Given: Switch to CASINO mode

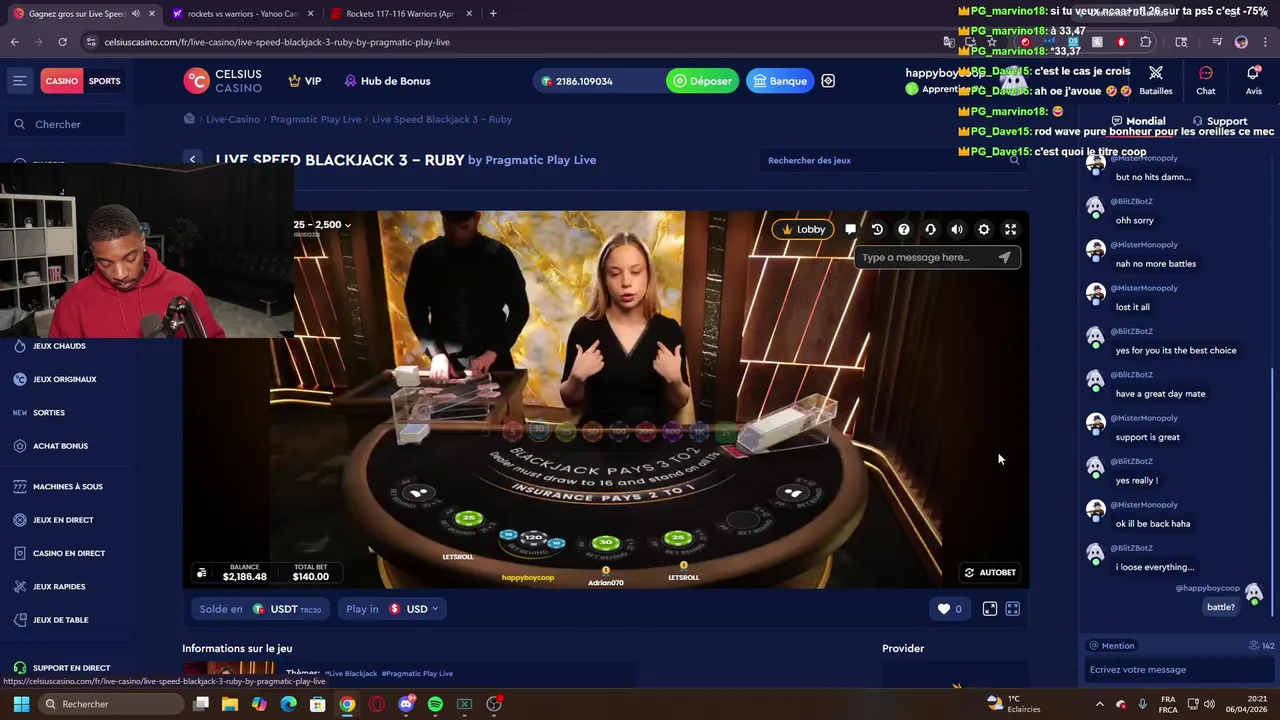Looking at the screenshot, I should (61, 81).
